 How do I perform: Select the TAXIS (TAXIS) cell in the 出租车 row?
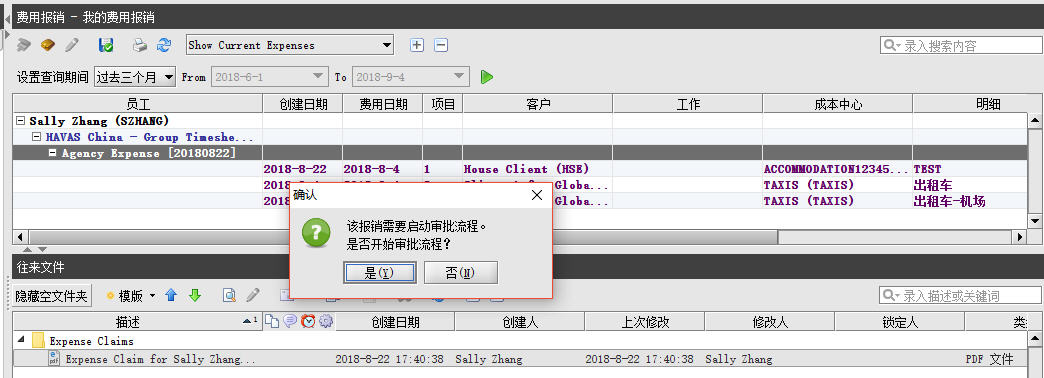838,185
